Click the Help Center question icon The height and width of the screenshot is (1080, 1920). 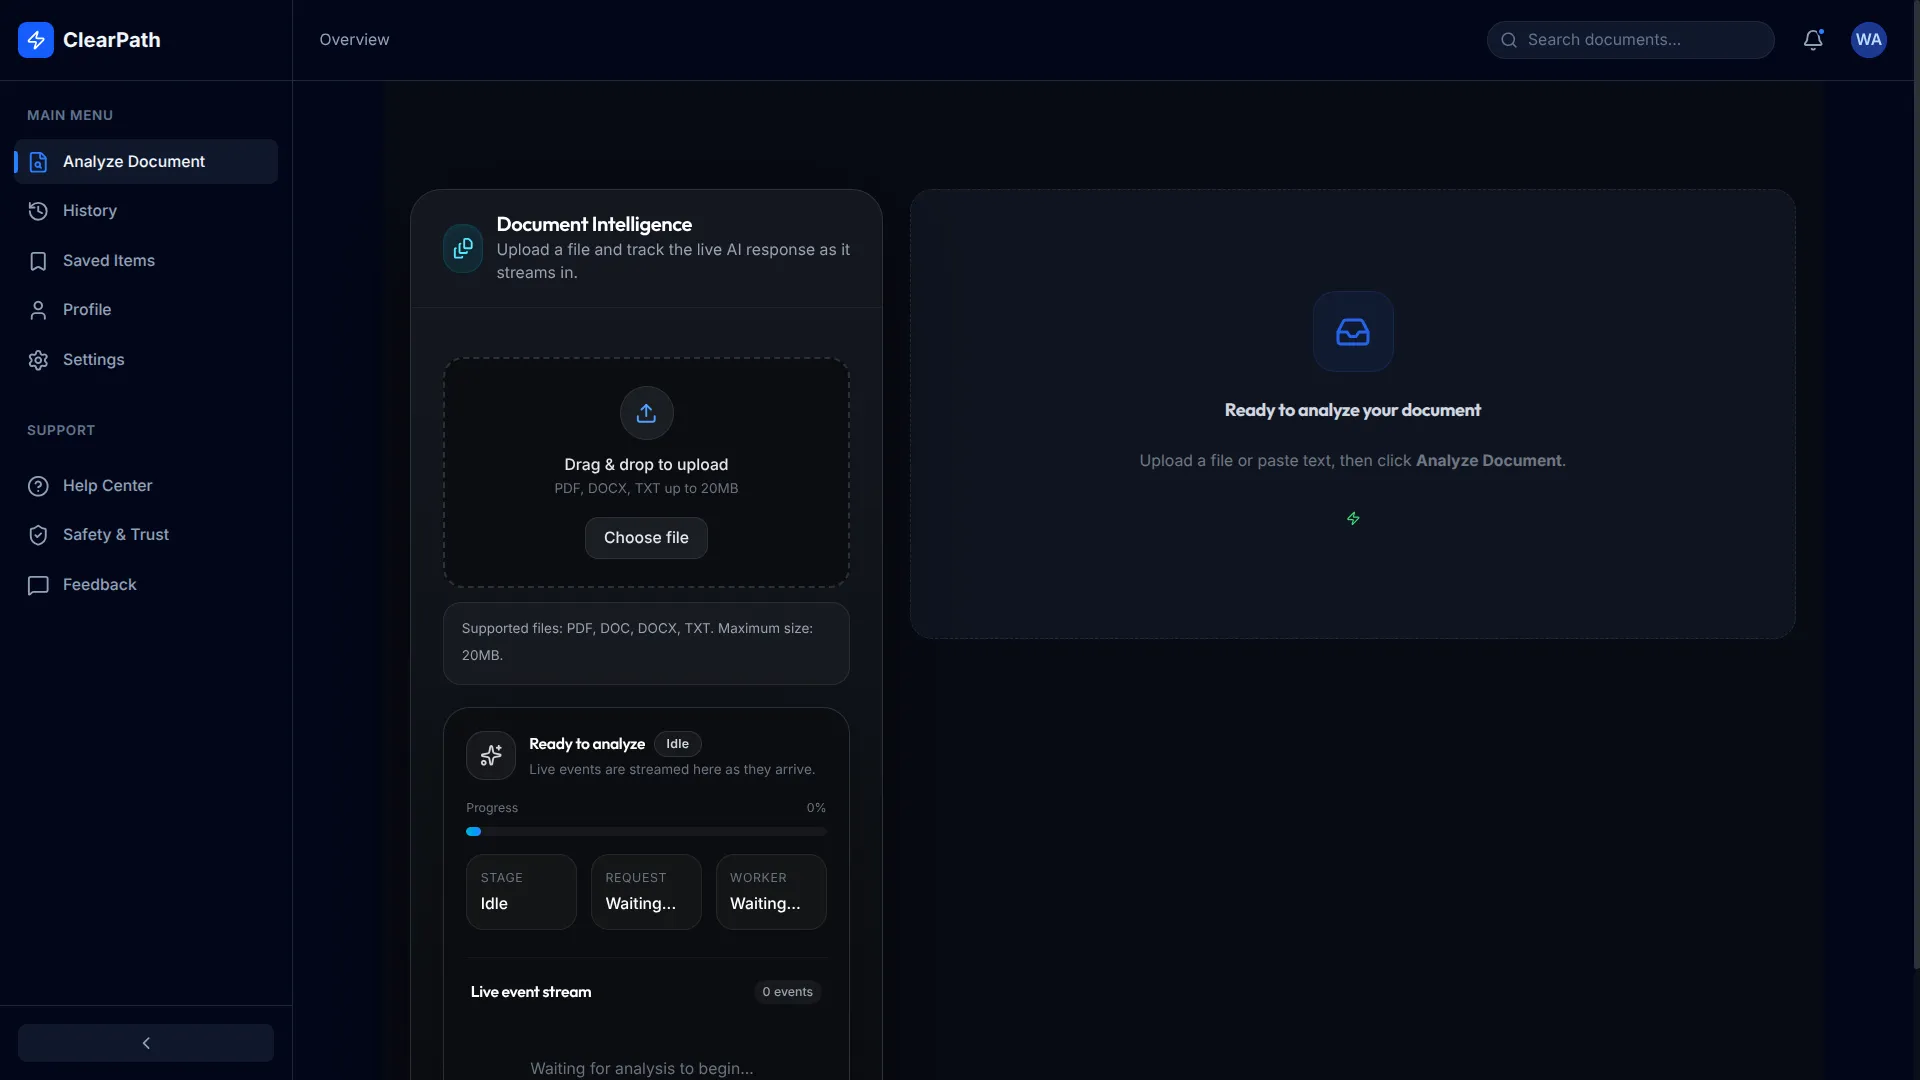pyautogui.click(x=38, y=486)
